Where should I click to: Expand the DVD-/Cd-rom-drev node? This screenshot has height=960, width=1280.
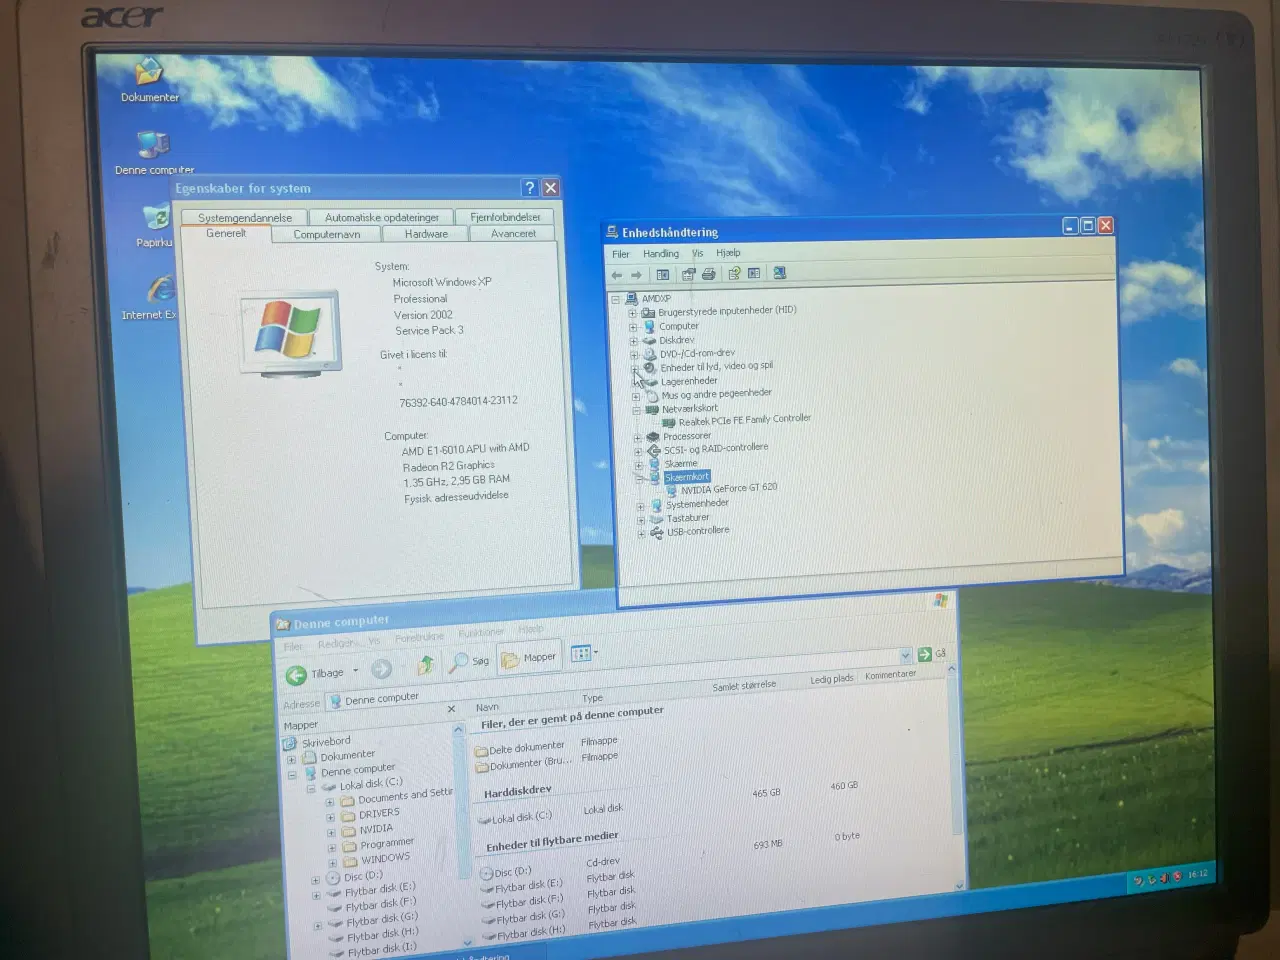pos(634,355)
